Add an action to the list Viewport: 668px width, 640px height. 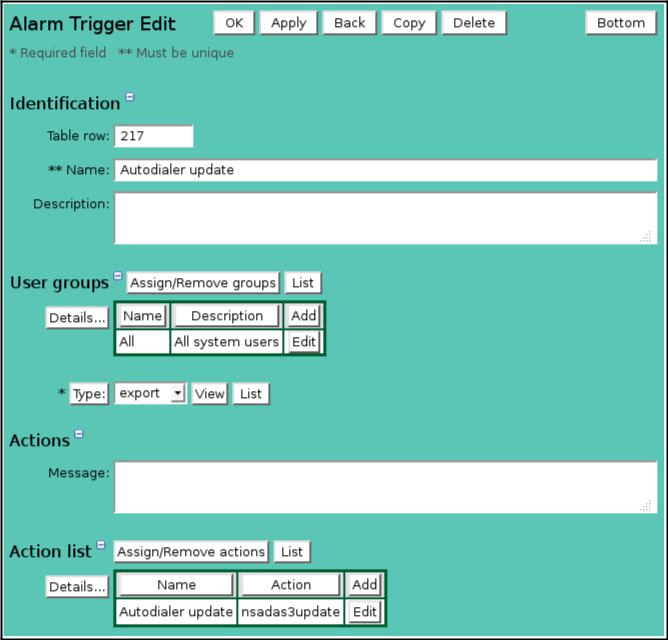click(365, 585)
